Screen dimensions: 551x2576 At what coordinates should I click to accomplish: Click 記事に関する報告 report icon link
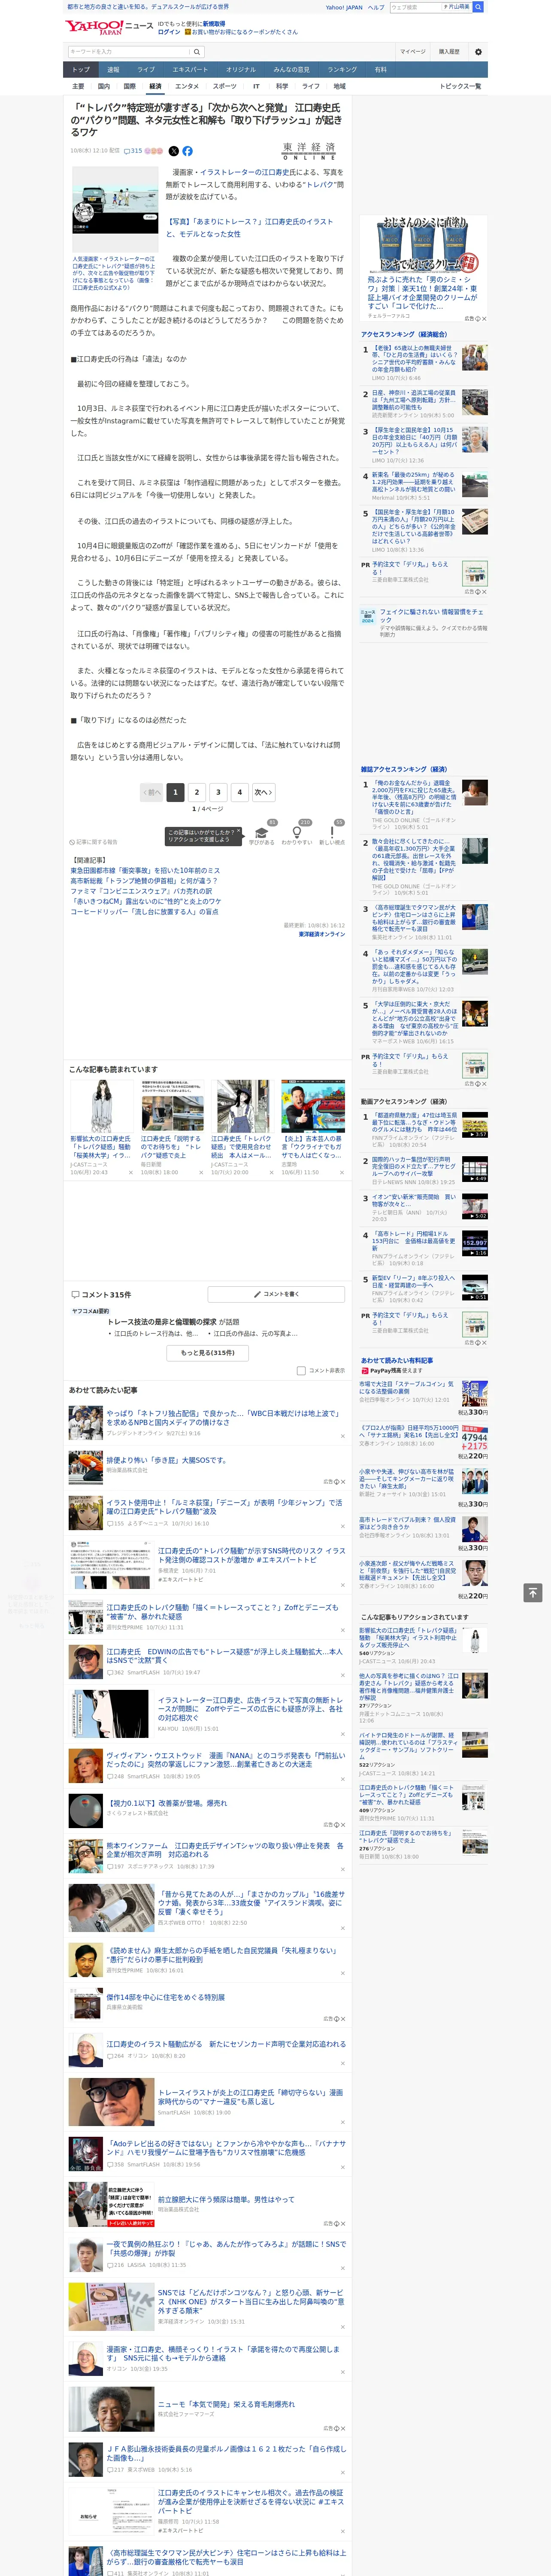click(93, 842)
